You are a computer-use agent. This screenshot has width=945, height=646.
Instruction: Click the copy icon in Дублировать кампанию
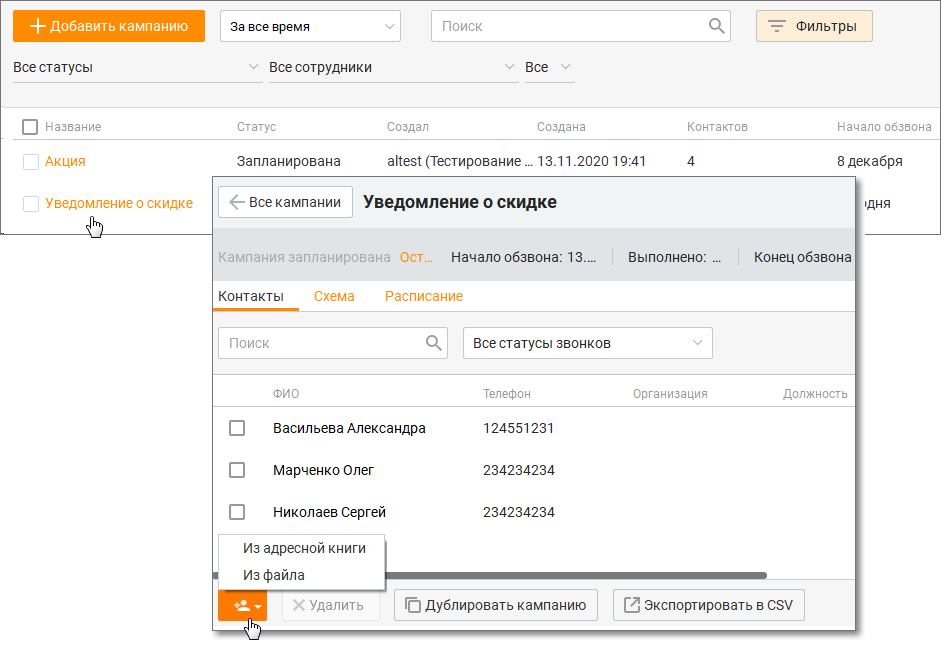point(412,605)
